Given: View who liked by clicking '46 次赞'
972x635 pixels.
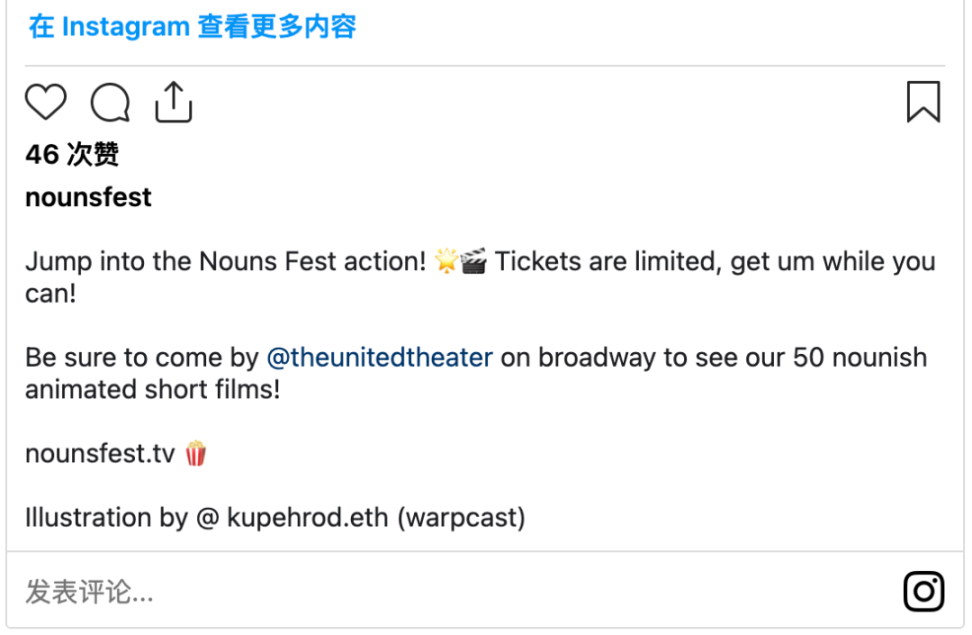Looking at the screenshot, I should point(72,155).
